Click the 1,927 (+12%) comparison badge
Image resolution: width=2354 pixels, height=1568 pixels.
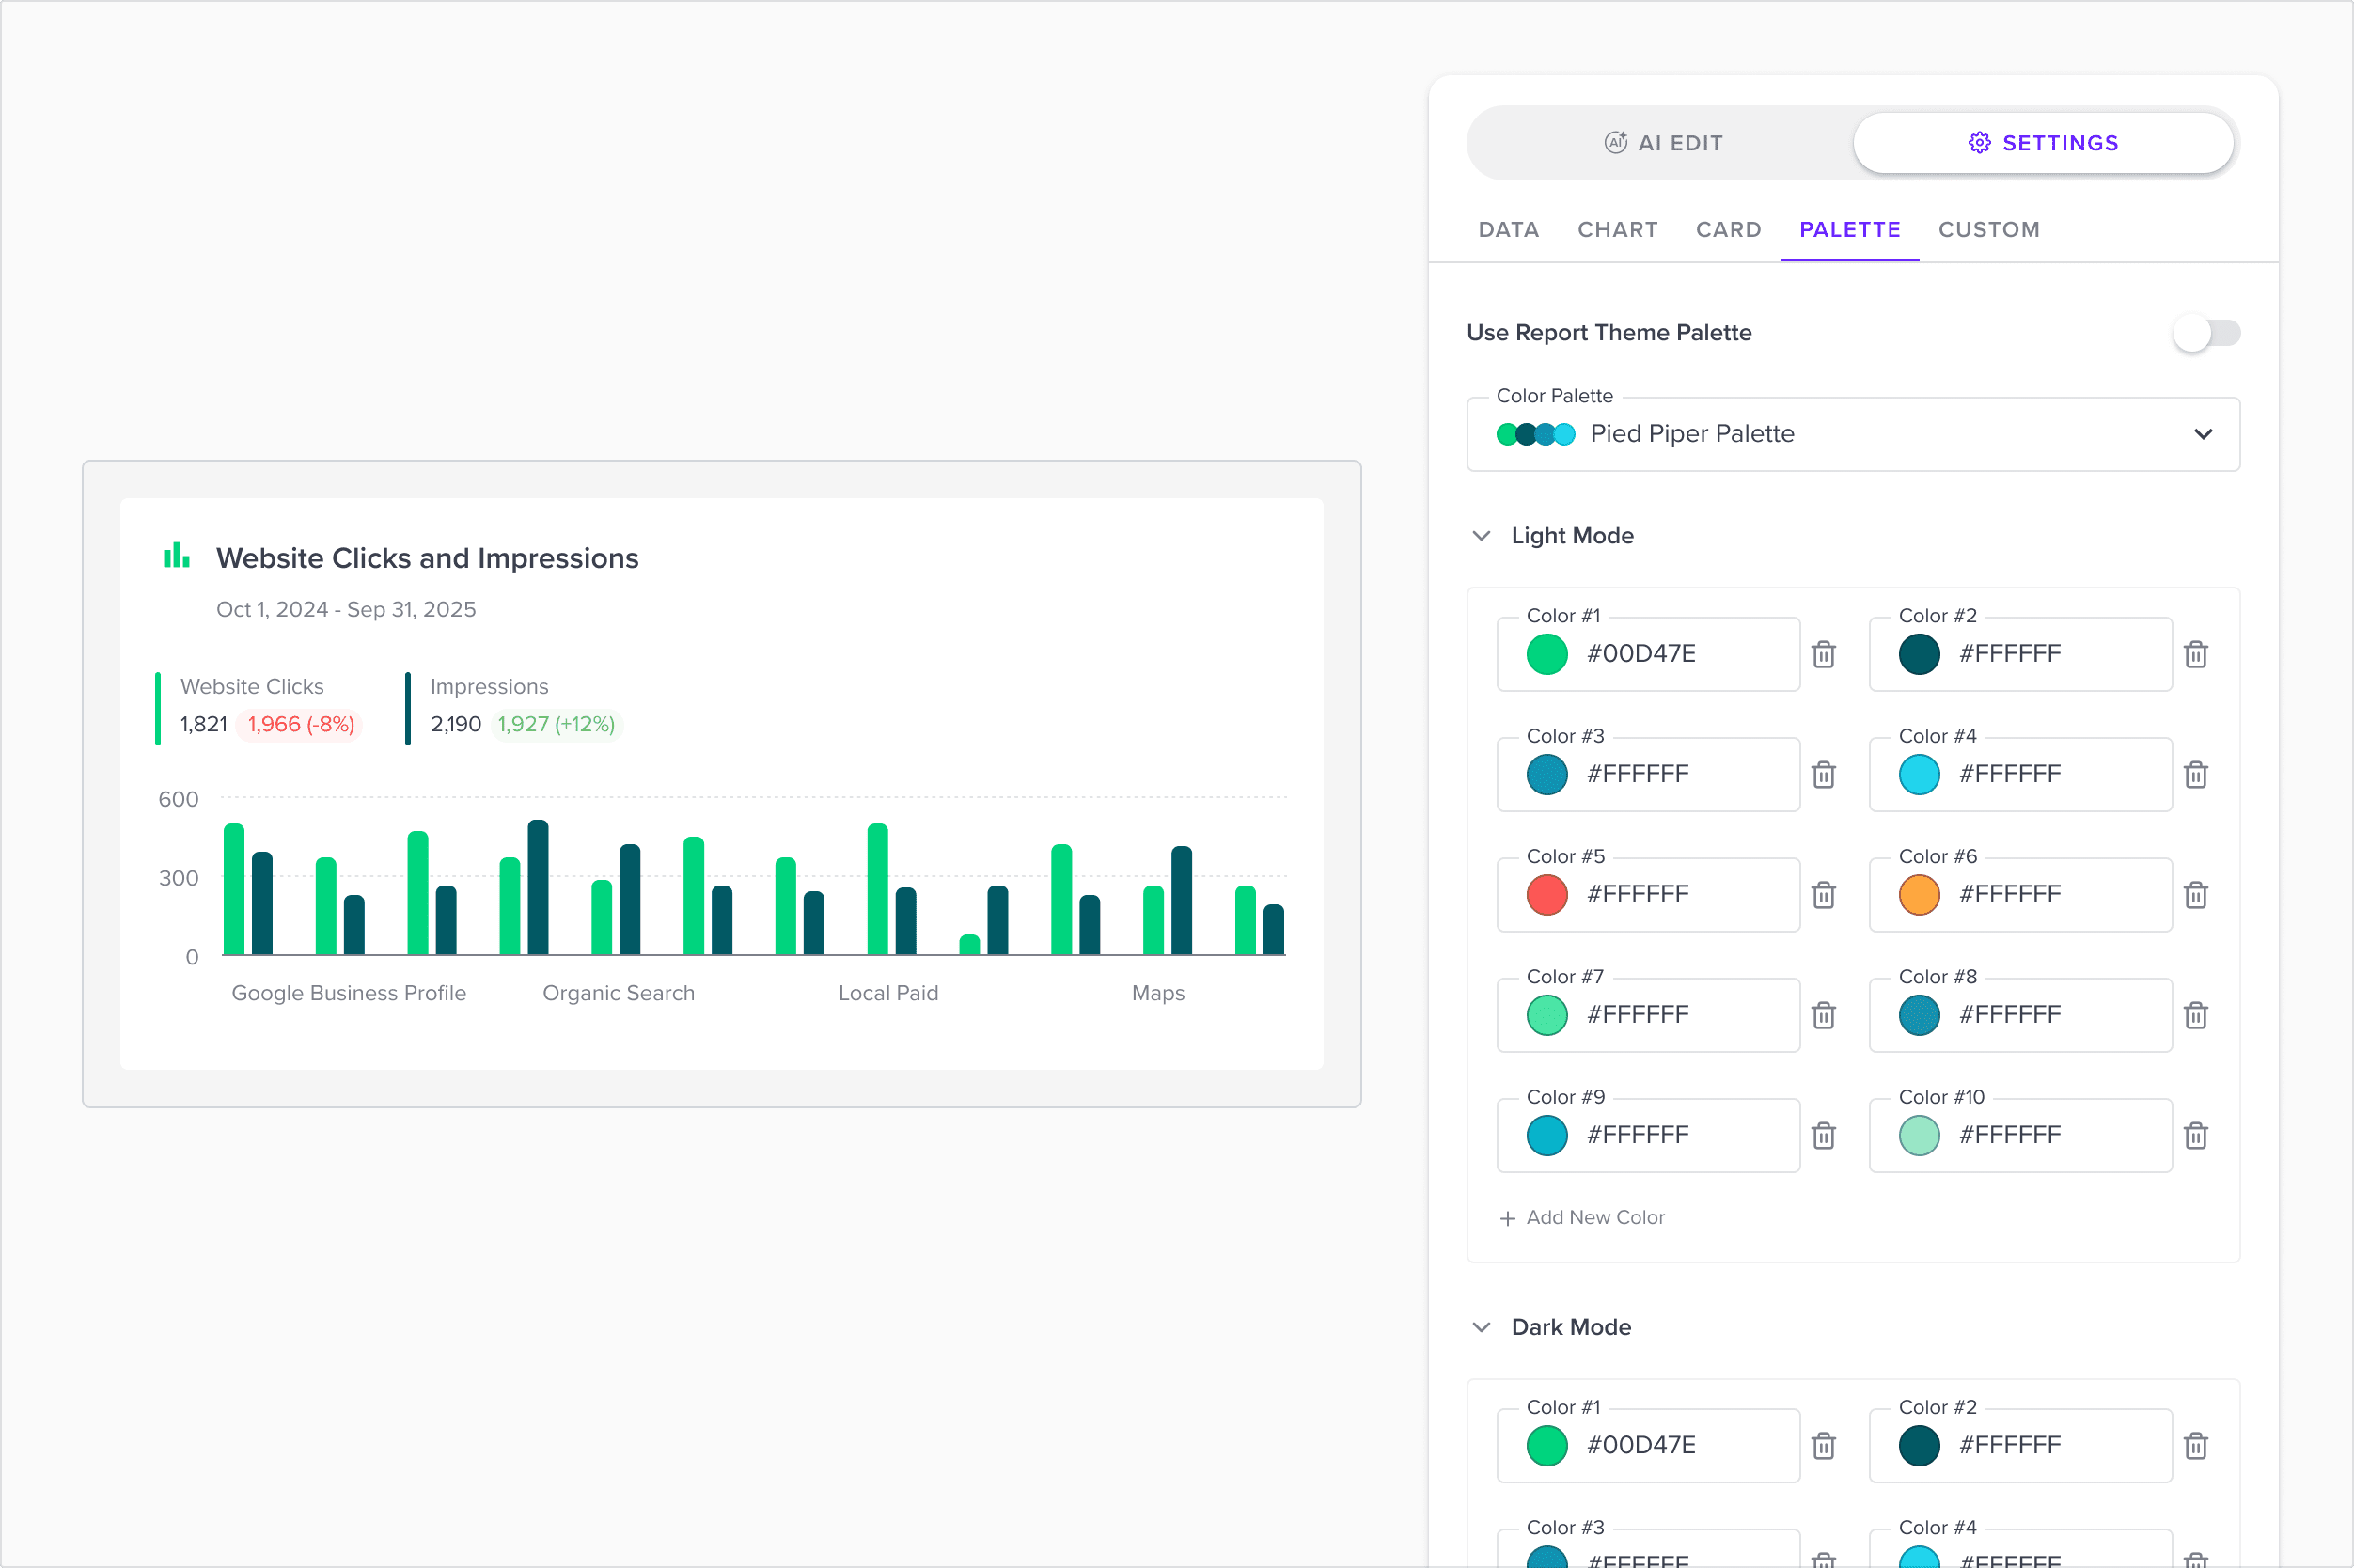pos(556,724)
